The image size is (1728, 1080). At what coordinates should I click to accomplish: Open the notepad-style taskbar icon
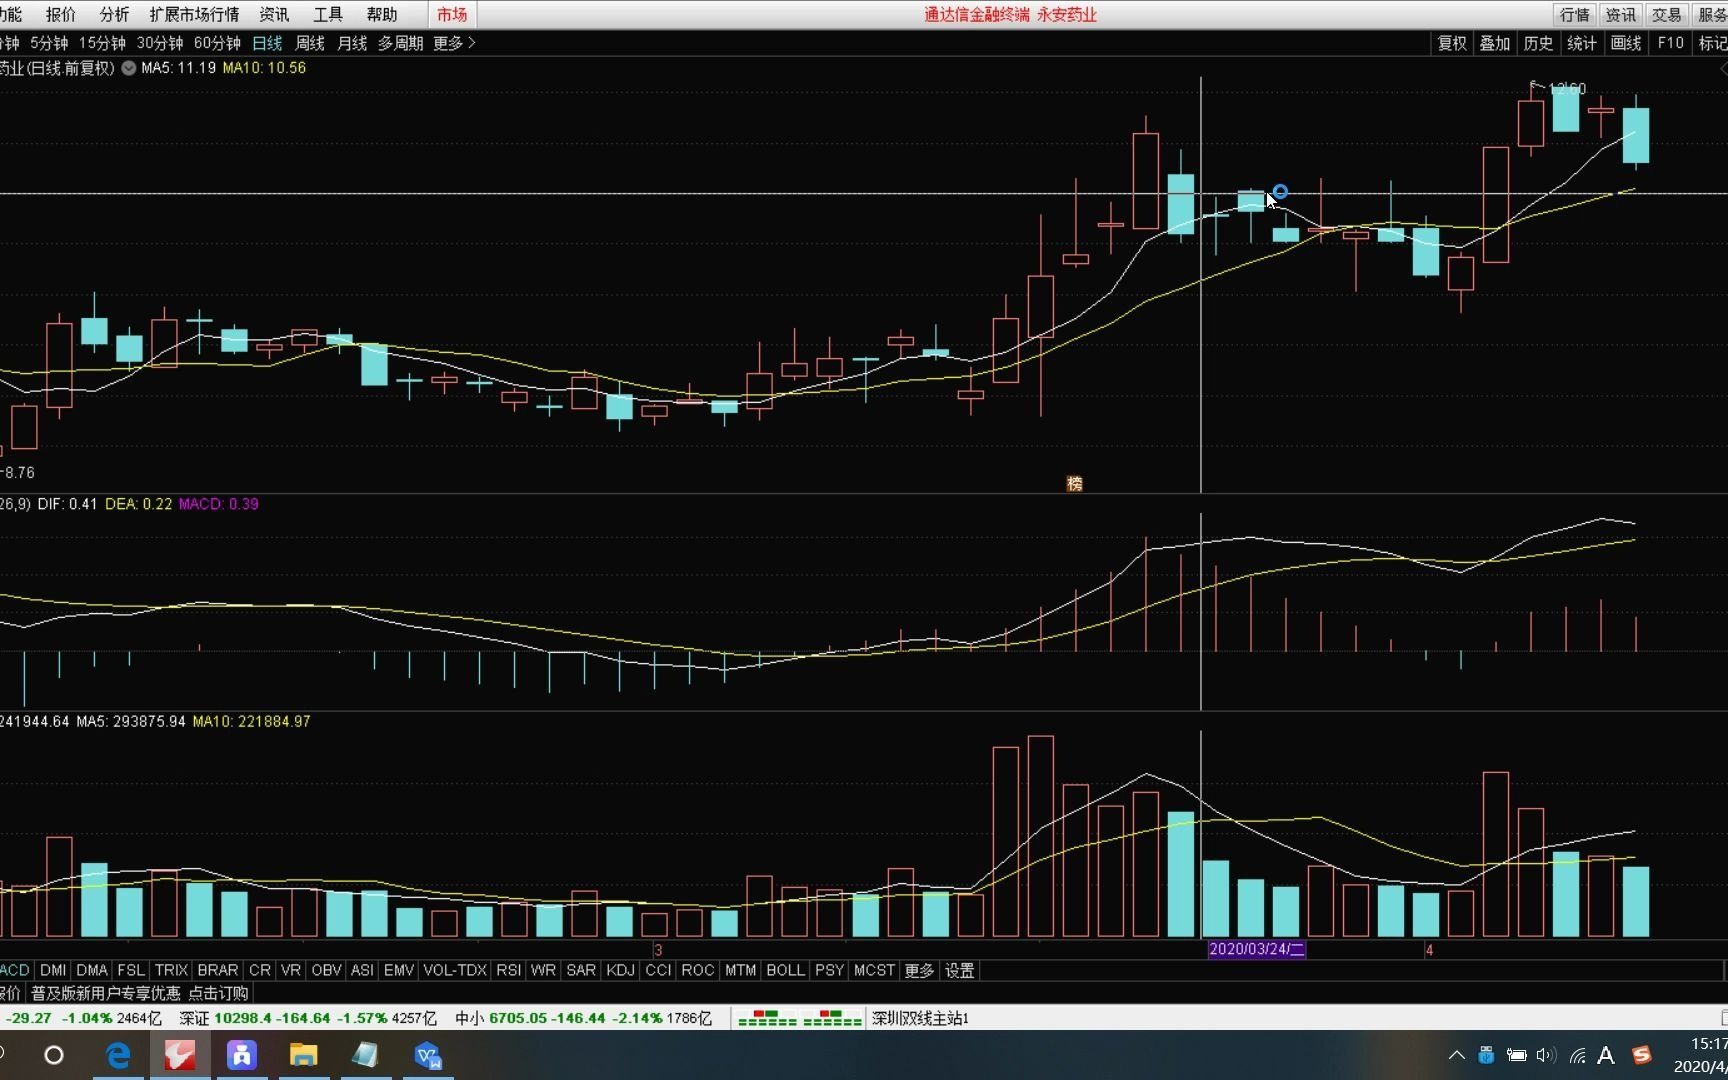pos(365,1055)
